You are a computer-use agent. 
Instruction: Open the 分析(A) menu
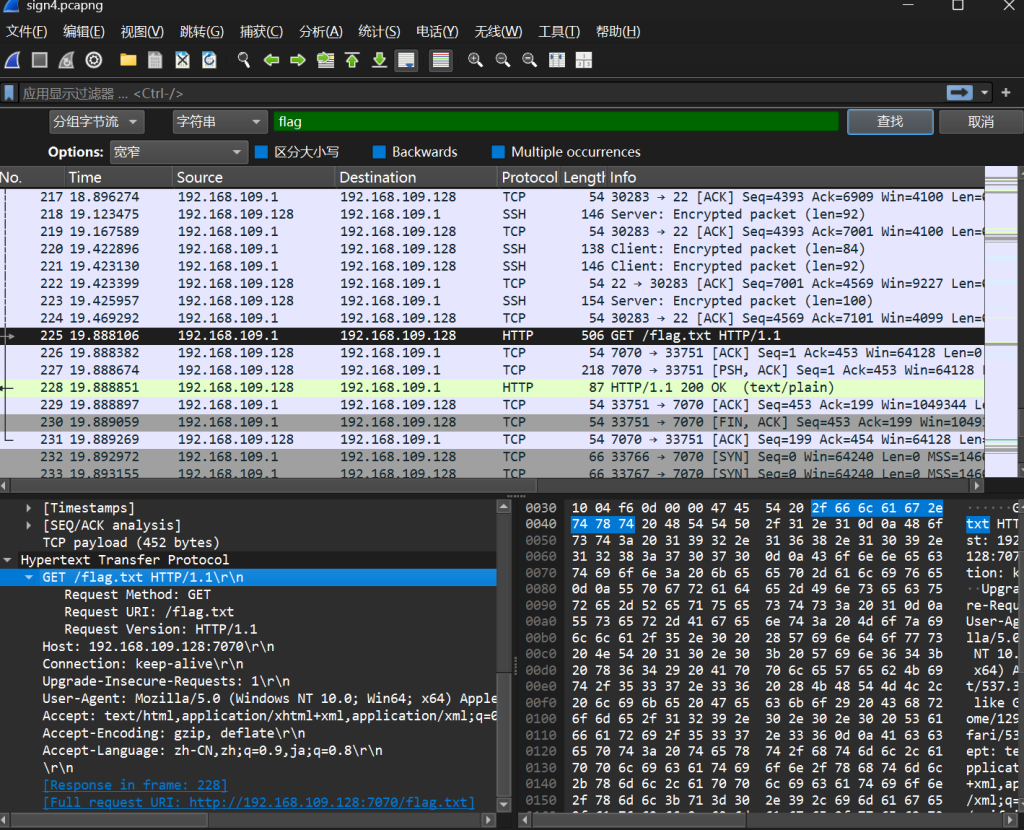[x=320, y=32]
